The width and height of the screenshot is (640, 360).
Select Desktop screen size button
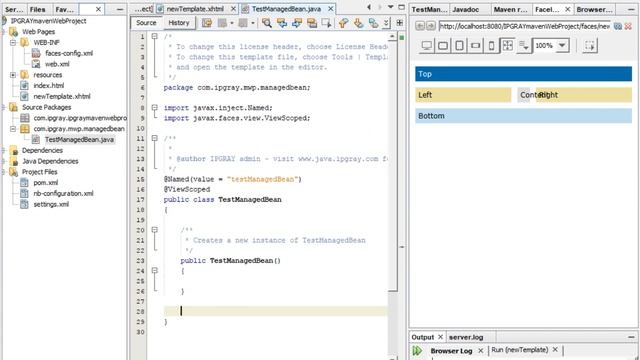pos(427,46)
